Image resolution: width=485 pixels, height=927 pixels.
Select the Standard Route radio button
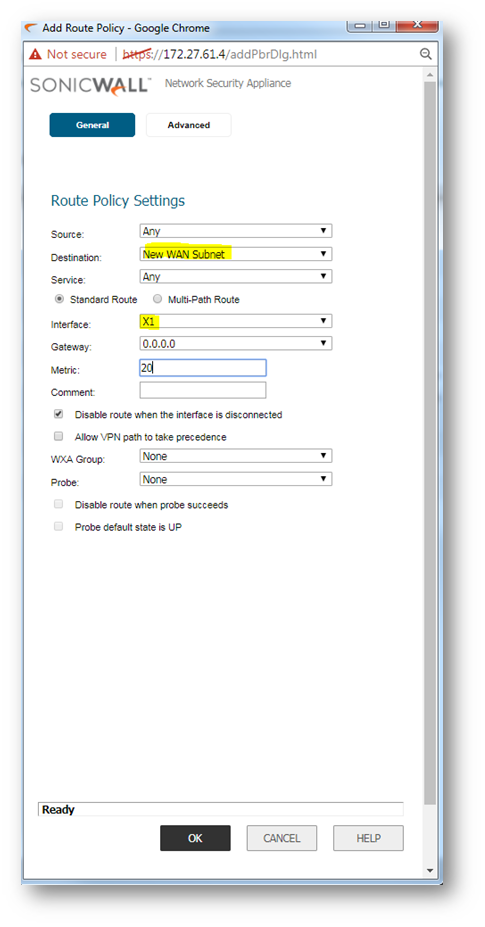pos(59,299)
